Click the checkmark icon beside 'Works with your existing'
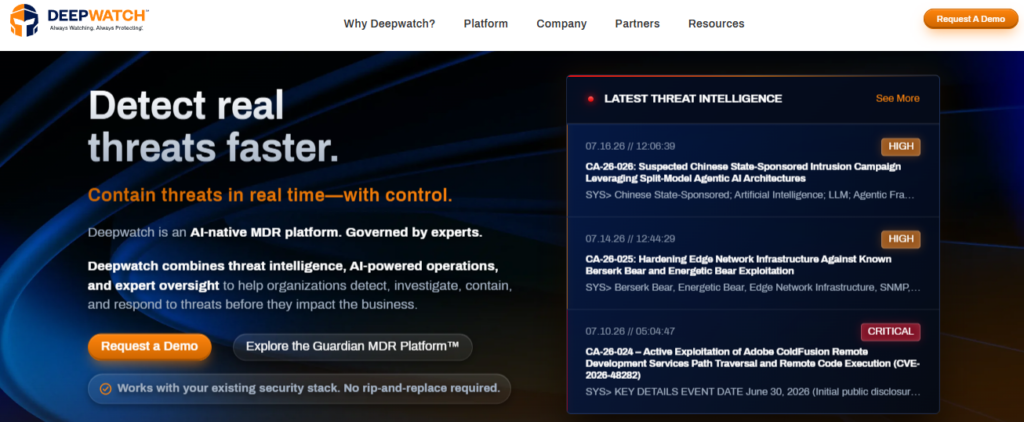Viewport: 1024px width, 422px height. 105,389
